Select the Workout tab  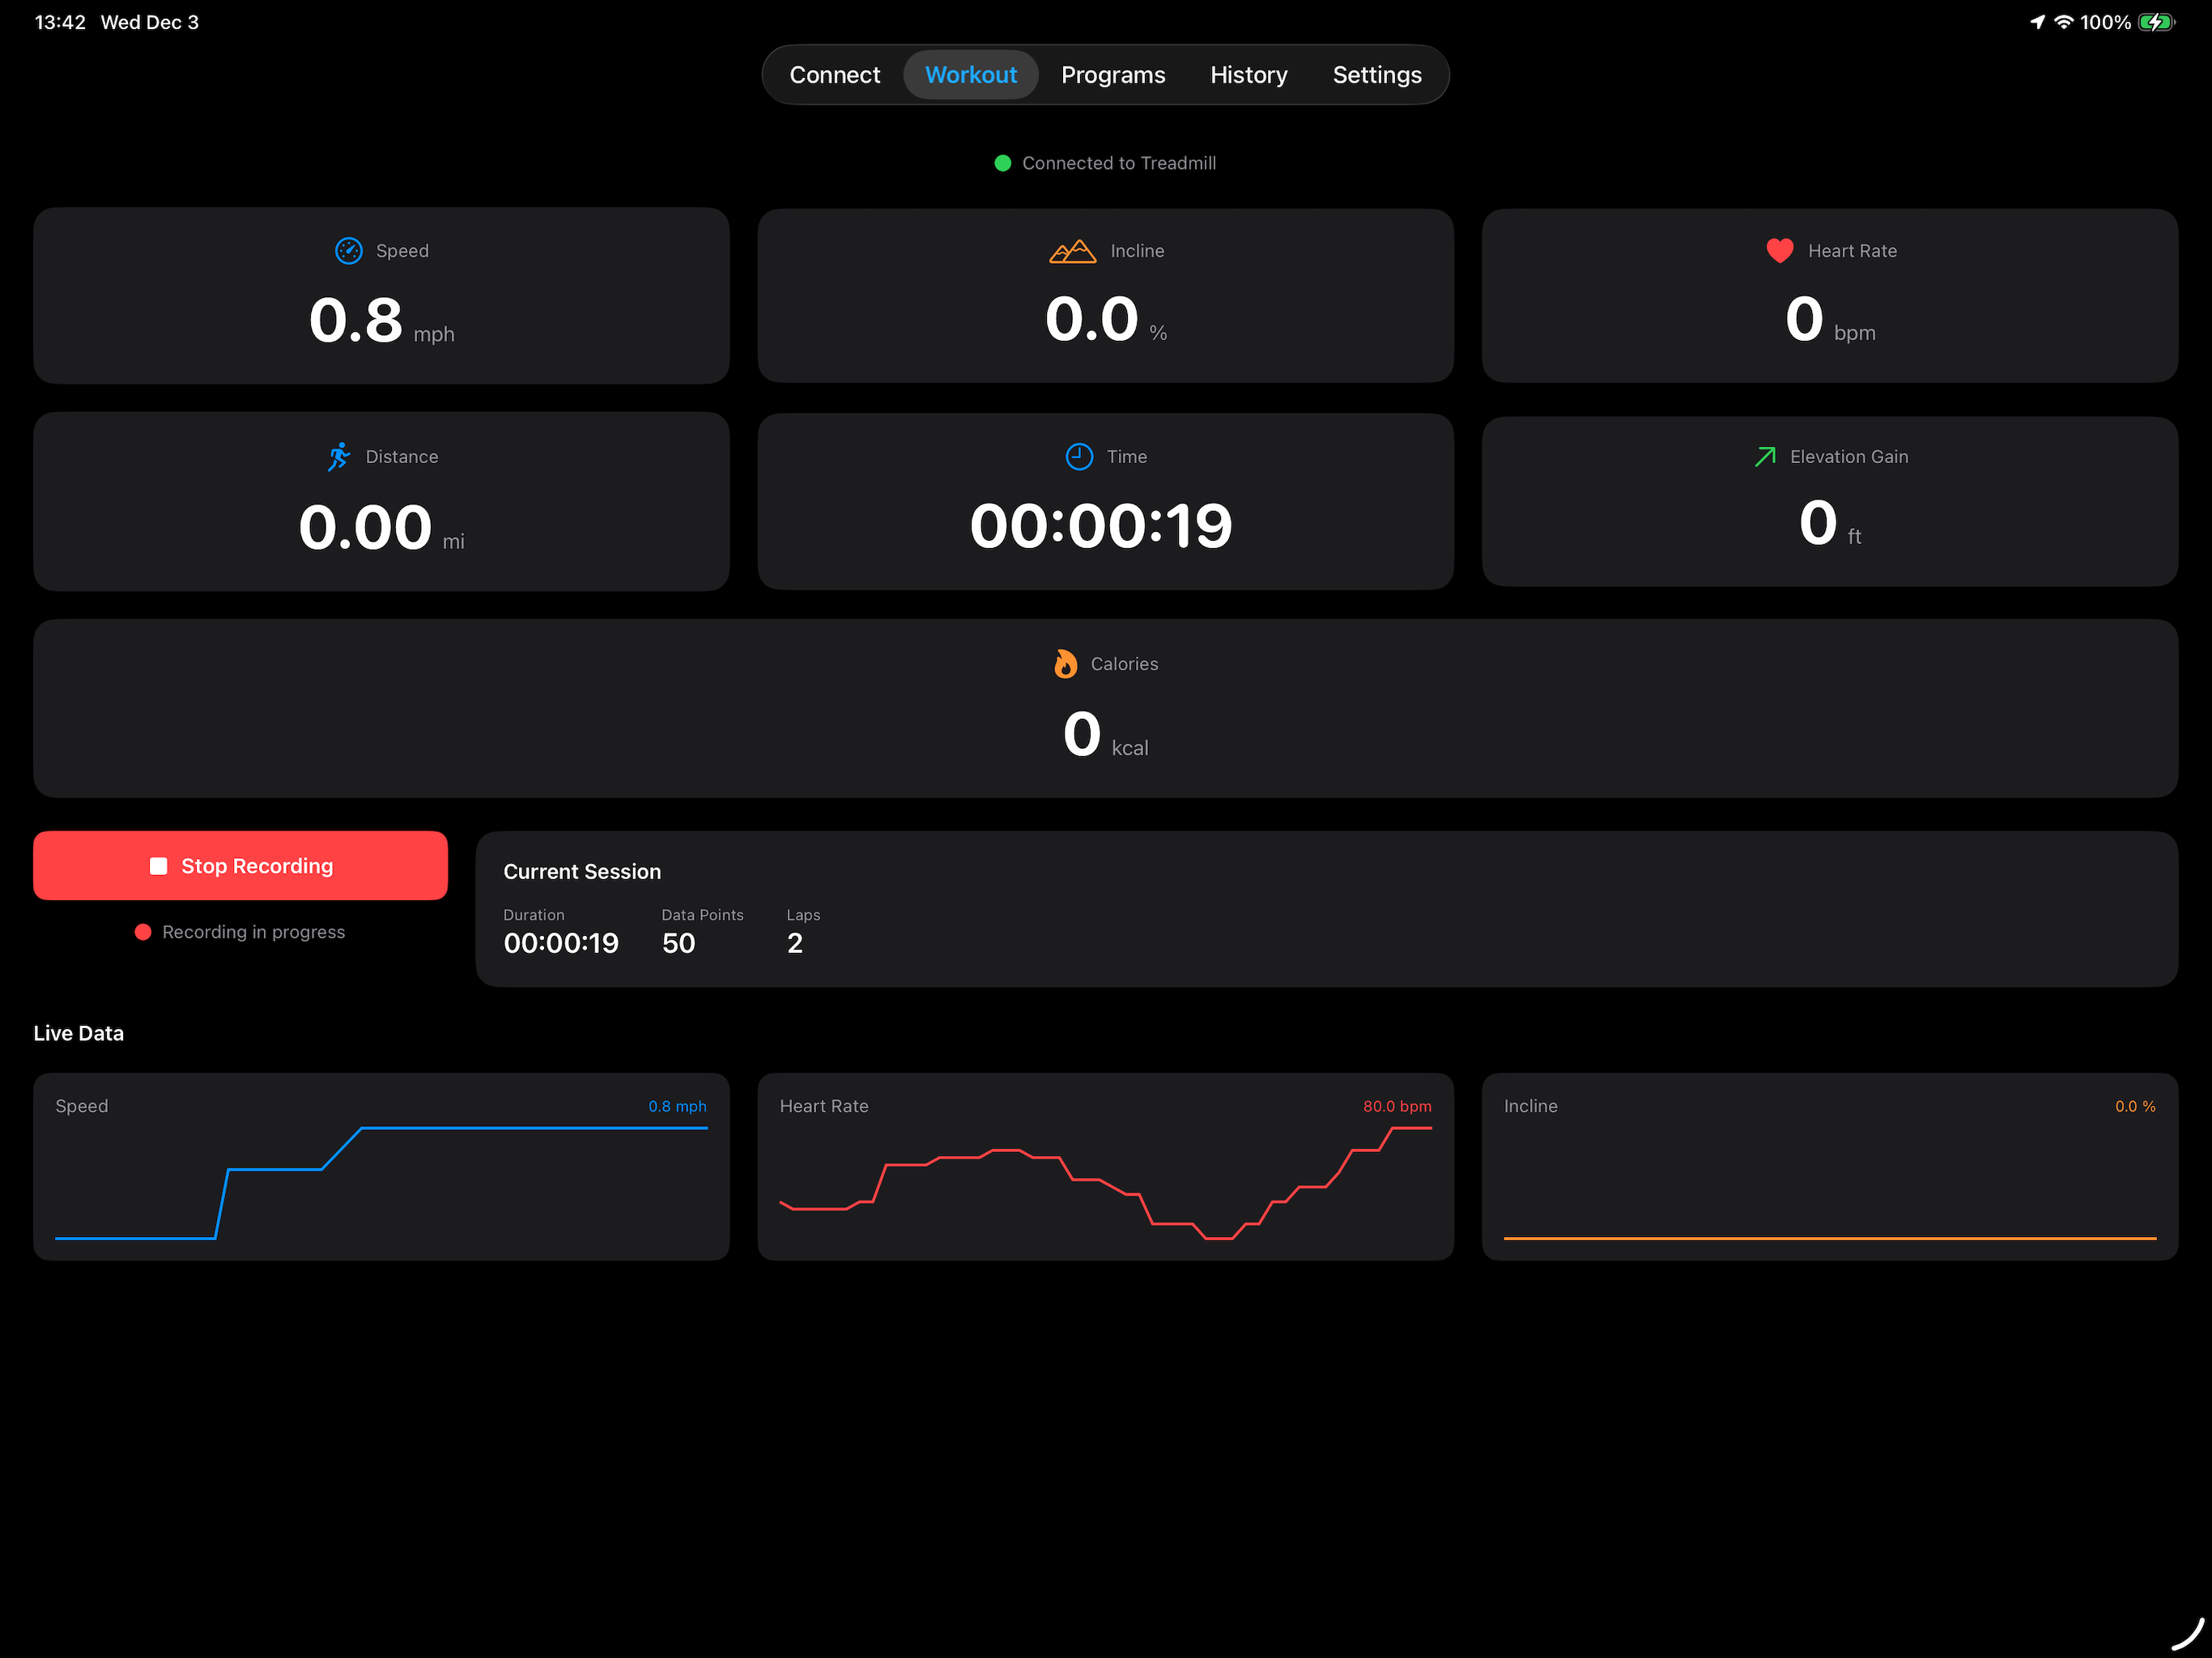(970, 75)
